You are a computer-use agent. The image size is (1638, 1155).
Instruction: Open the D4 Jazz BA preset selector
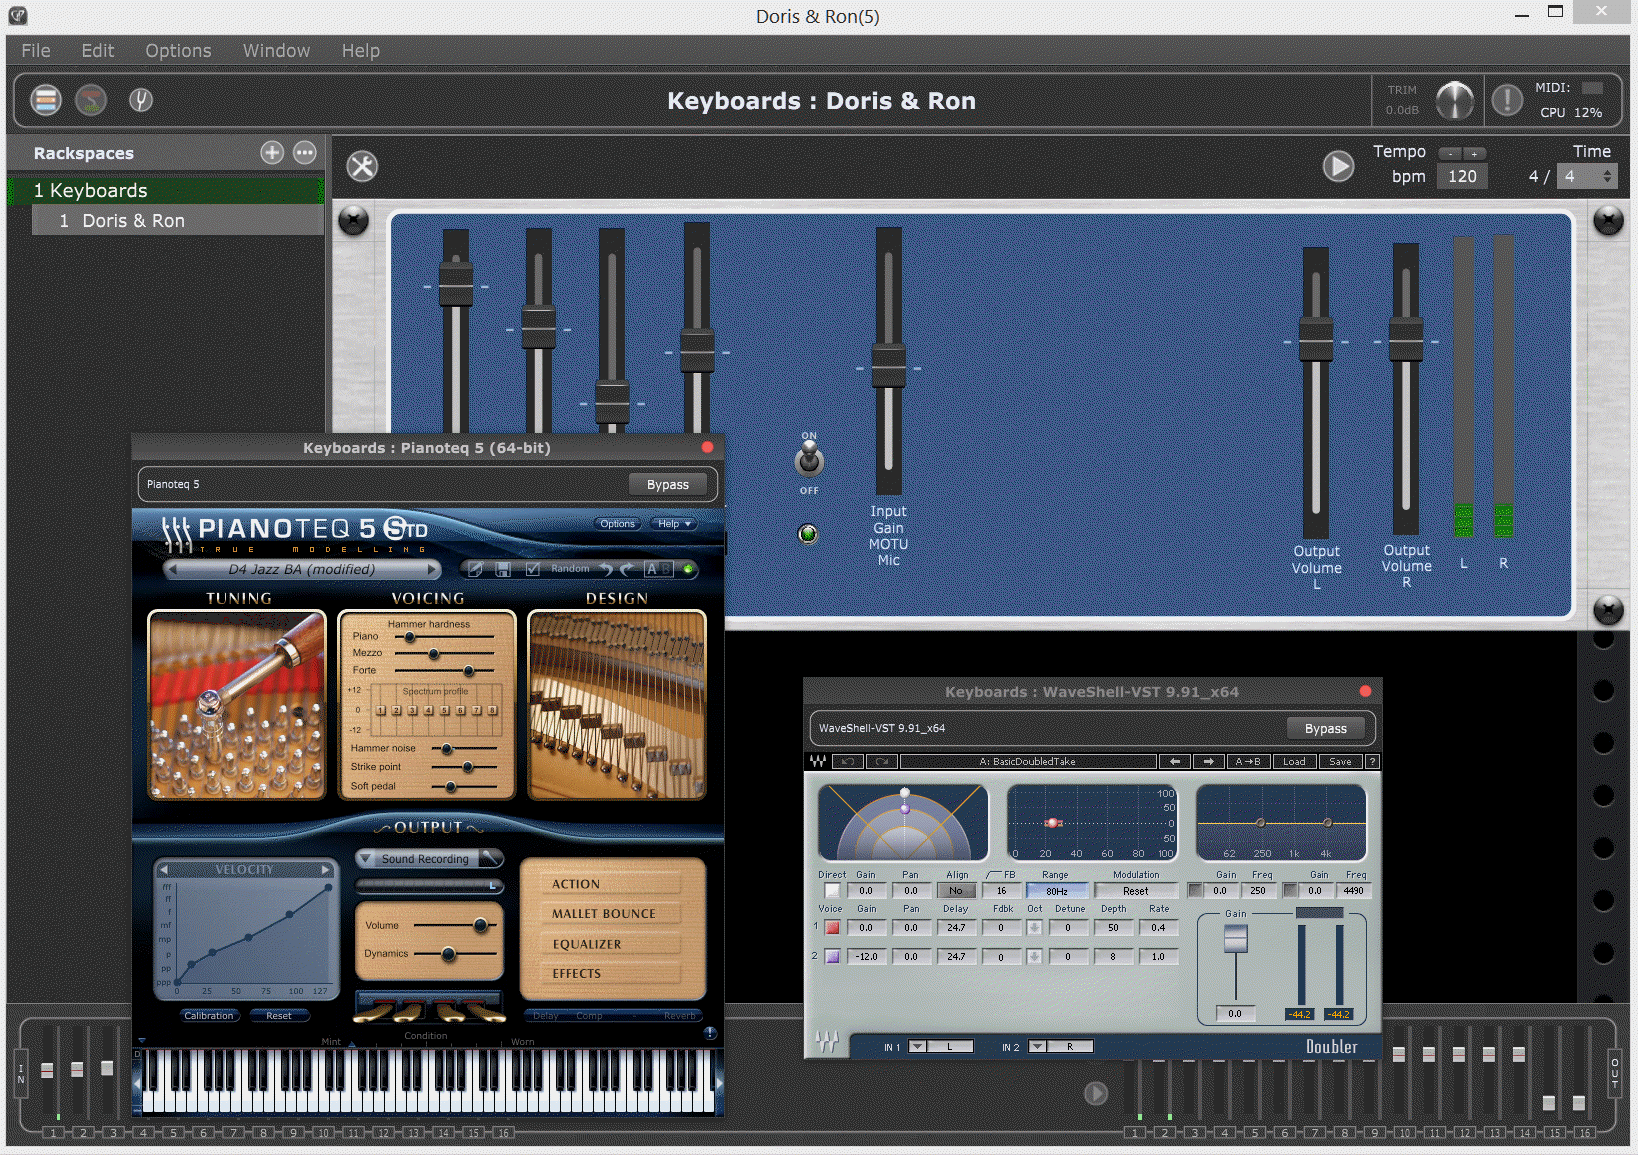click(303, 569)
